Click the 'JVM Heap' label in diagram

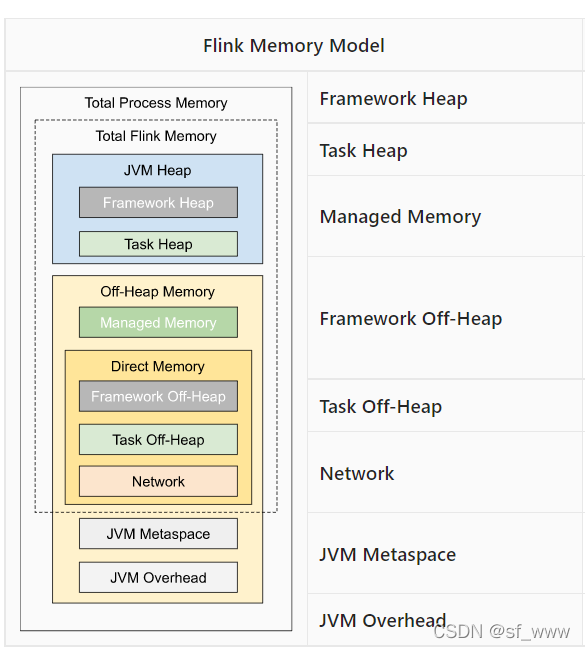[x=158, y=170]
